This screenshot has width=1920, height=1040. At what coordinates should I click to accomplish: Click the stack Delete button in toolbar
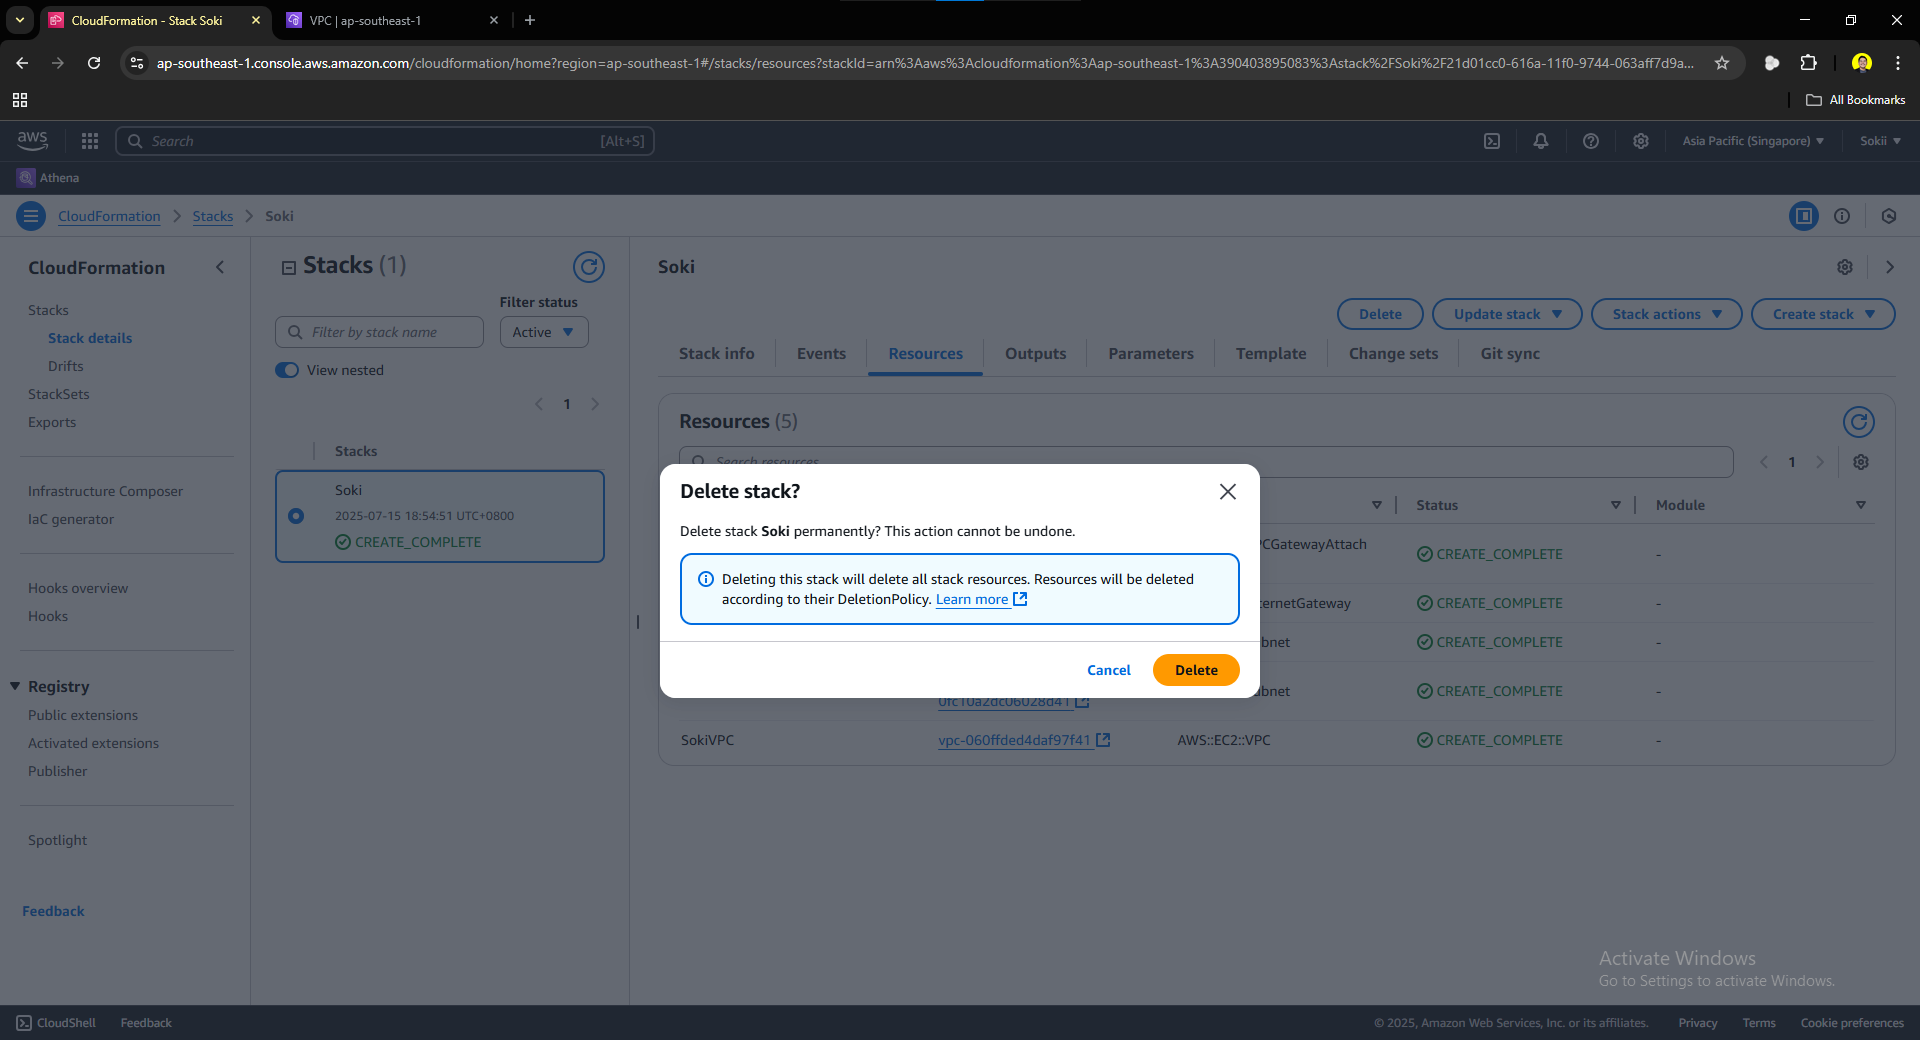1380,314
